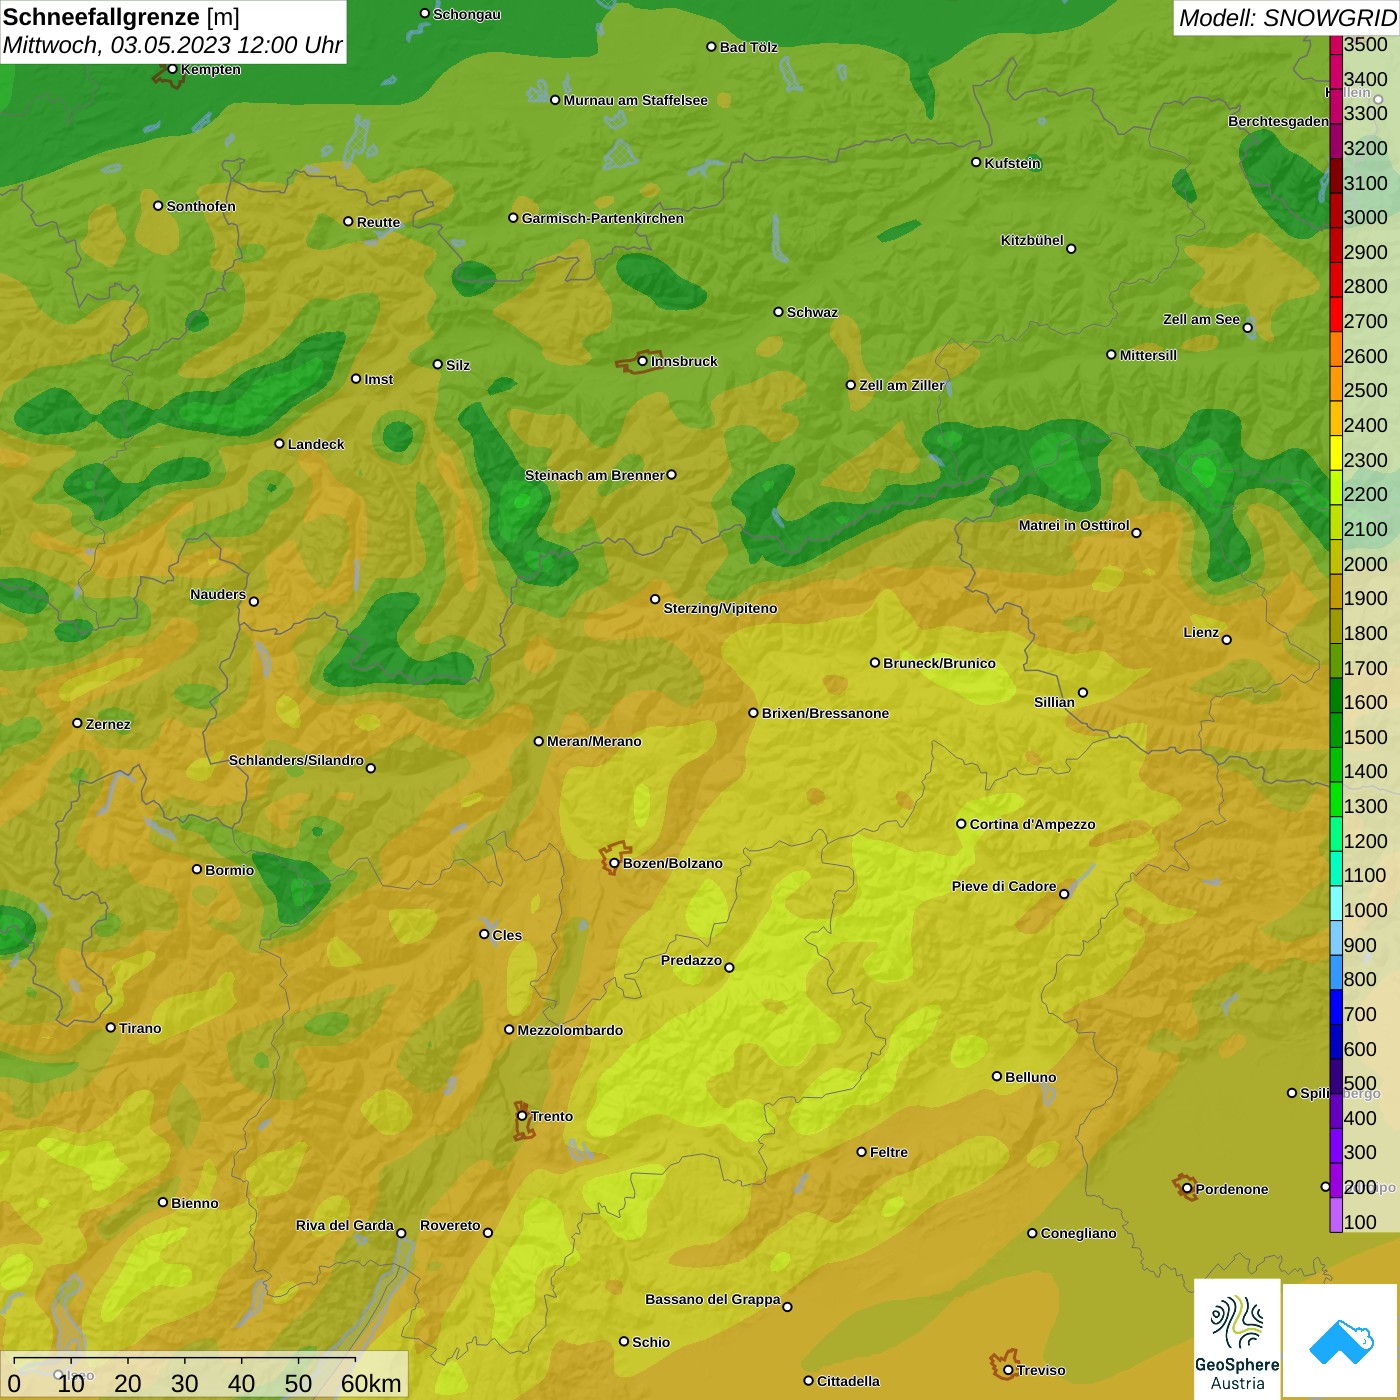This screenshot has height=1400, width=1400.
Task: Click the Steinach am Brenner label
Action: pos(595,475)
